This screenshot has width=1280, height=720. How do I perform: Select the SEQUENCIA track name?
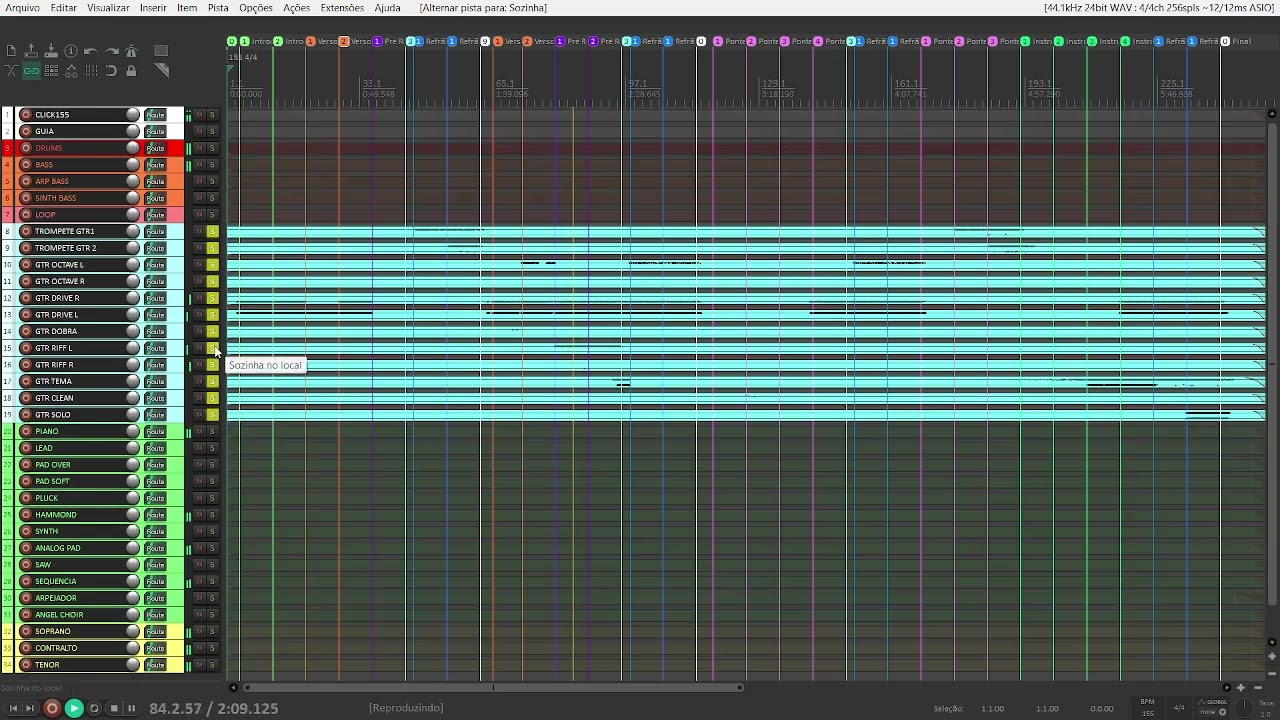55,581
